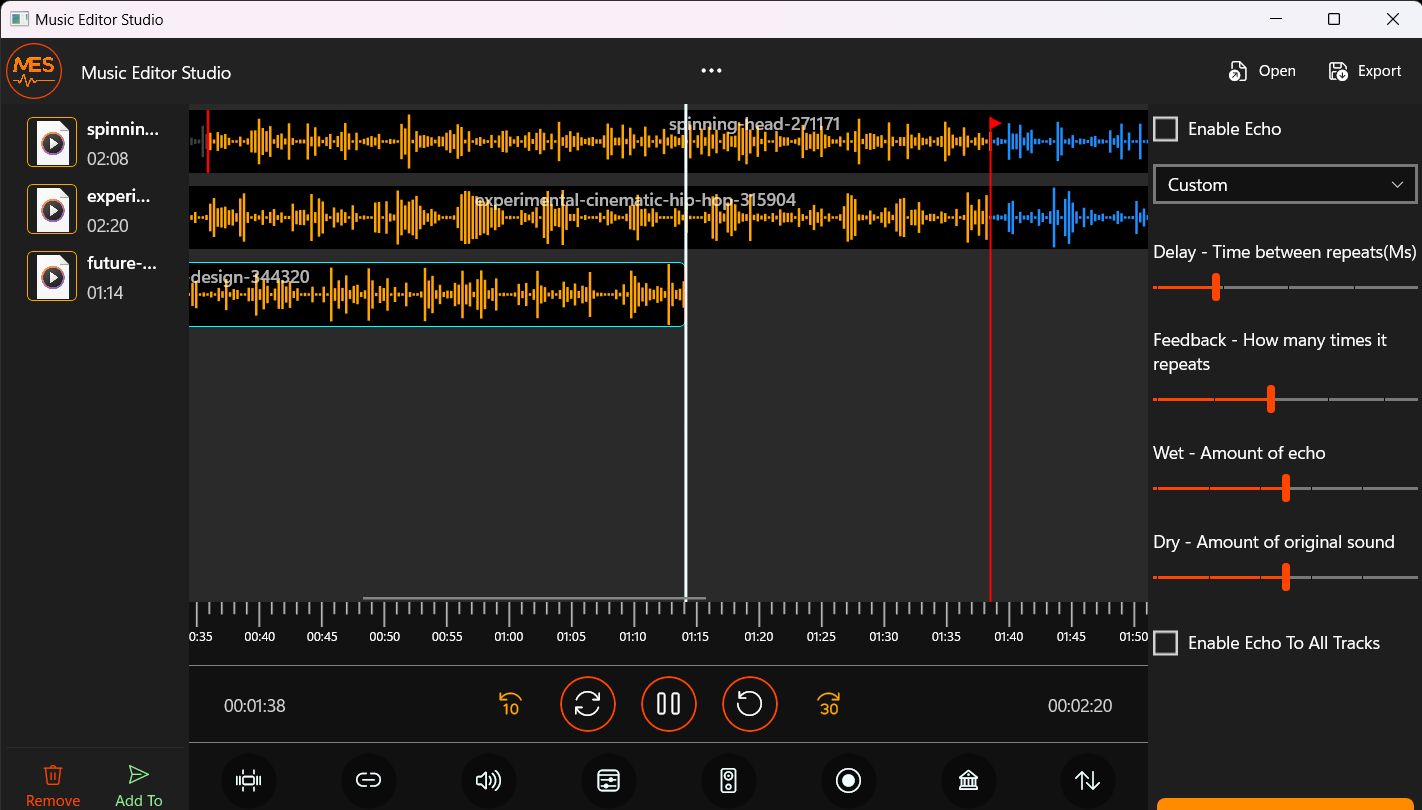Click the link tracks chain icon
The width and height of the screenshot is (1422, 810).
pyautogui.click(x=368, y=781)
